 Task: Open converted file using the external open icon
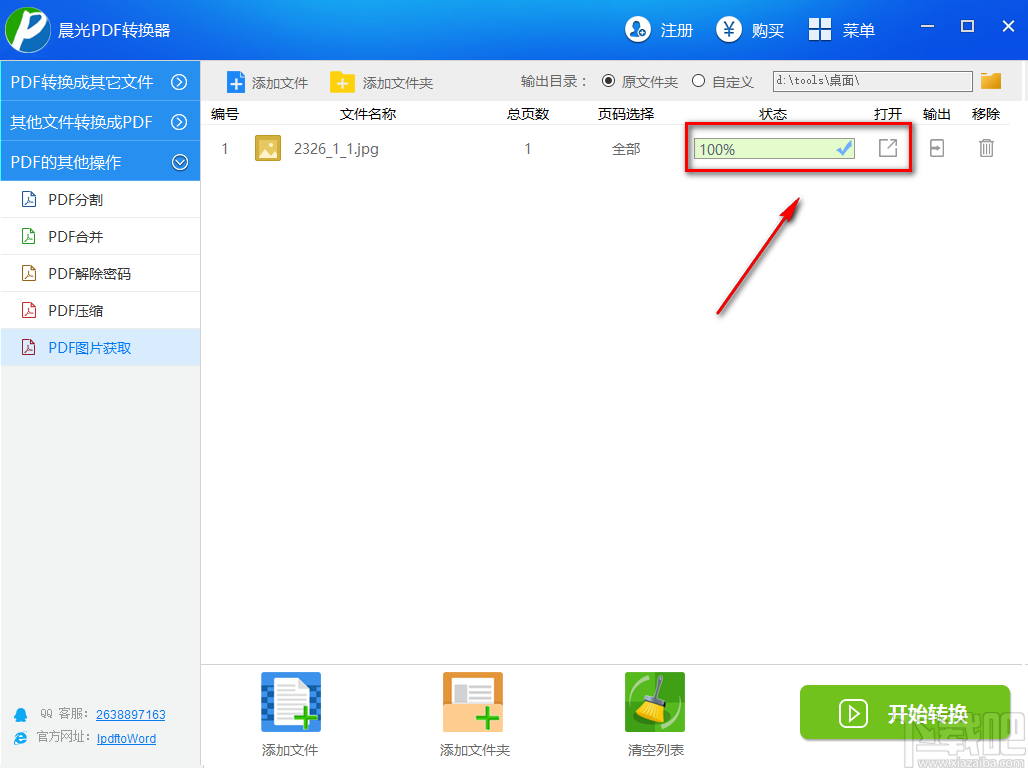click(887, 148)
